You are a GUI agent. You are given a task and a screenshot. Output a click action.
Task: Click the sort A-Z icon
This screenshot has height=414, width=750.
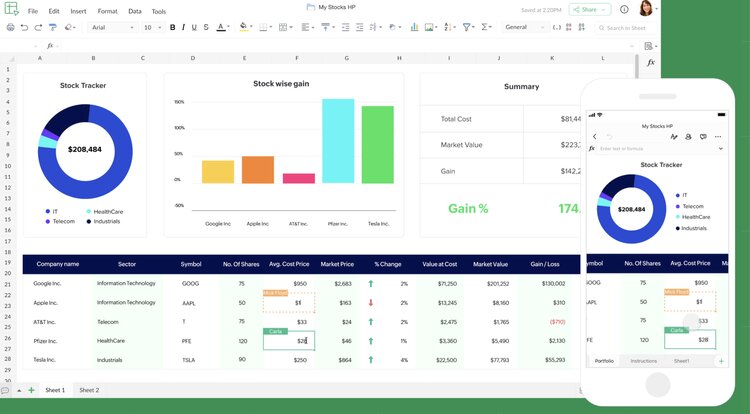(450, 27)
